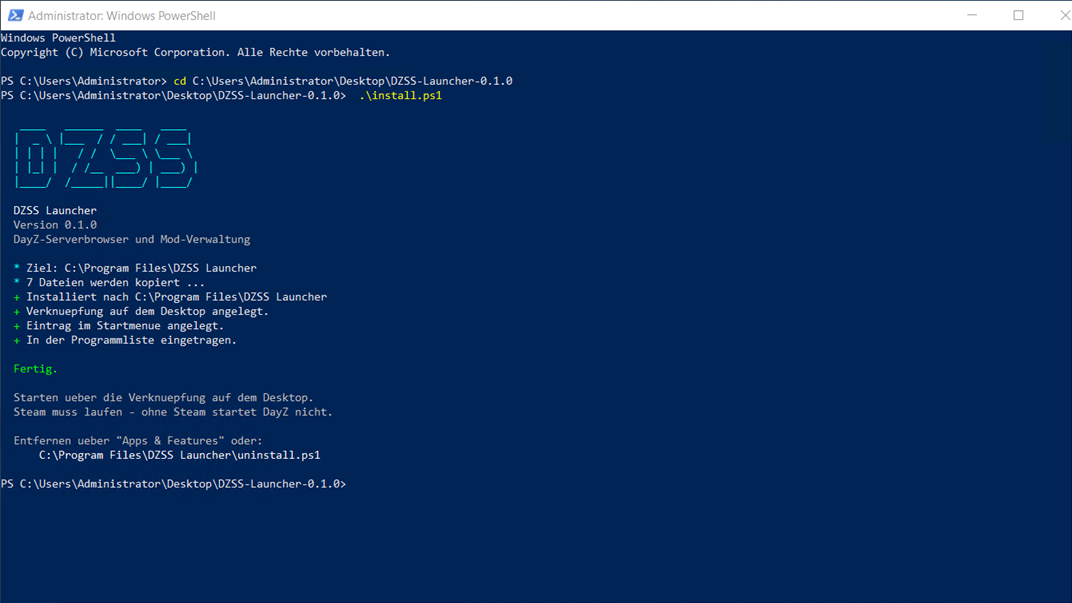Maximize the PowerShell window

[1018, 15]
